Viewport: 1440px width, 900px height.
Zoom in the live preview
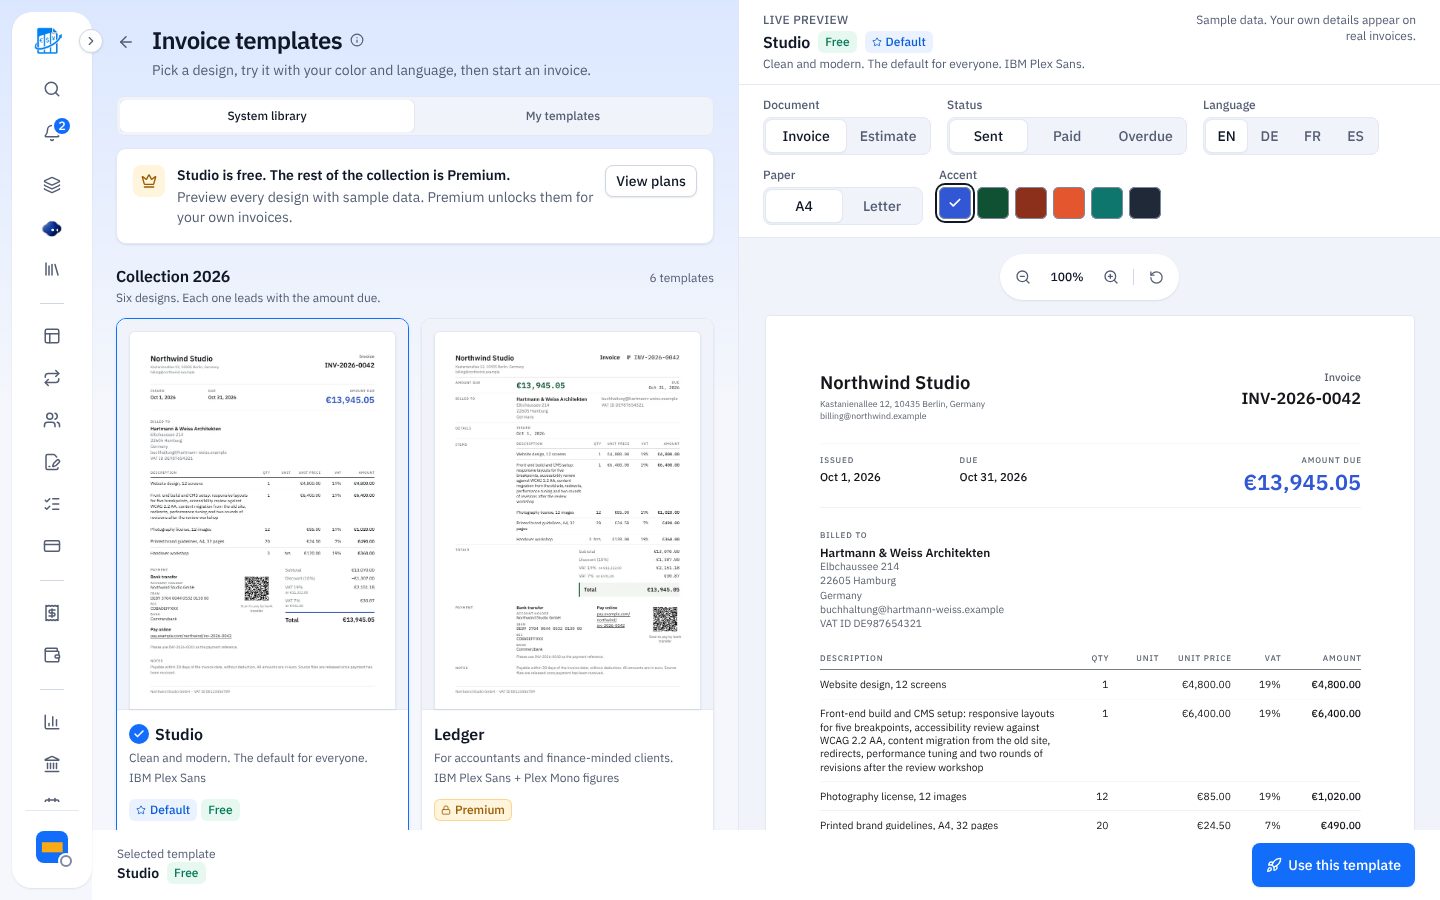(1111, 277)
